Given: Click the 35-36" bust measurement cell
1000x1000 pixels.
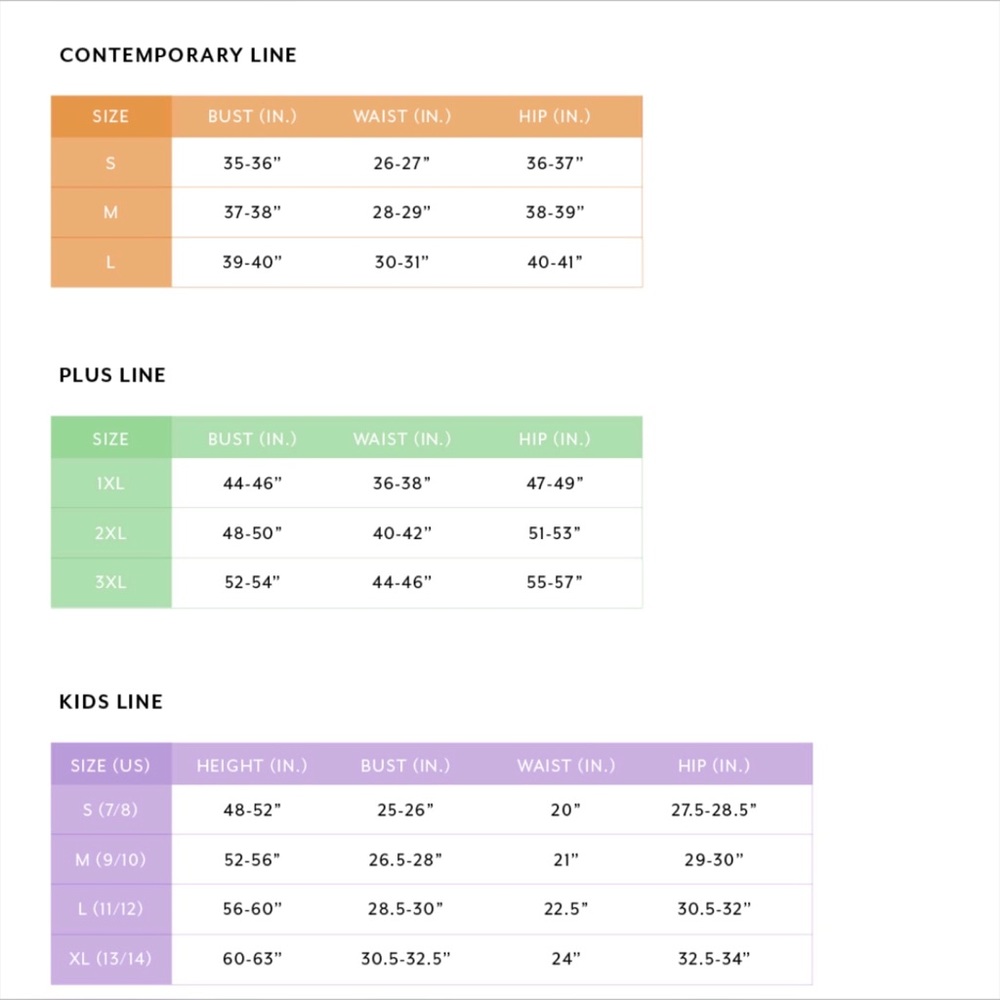Looking at the screenshot, I should [x=252, y=163].
